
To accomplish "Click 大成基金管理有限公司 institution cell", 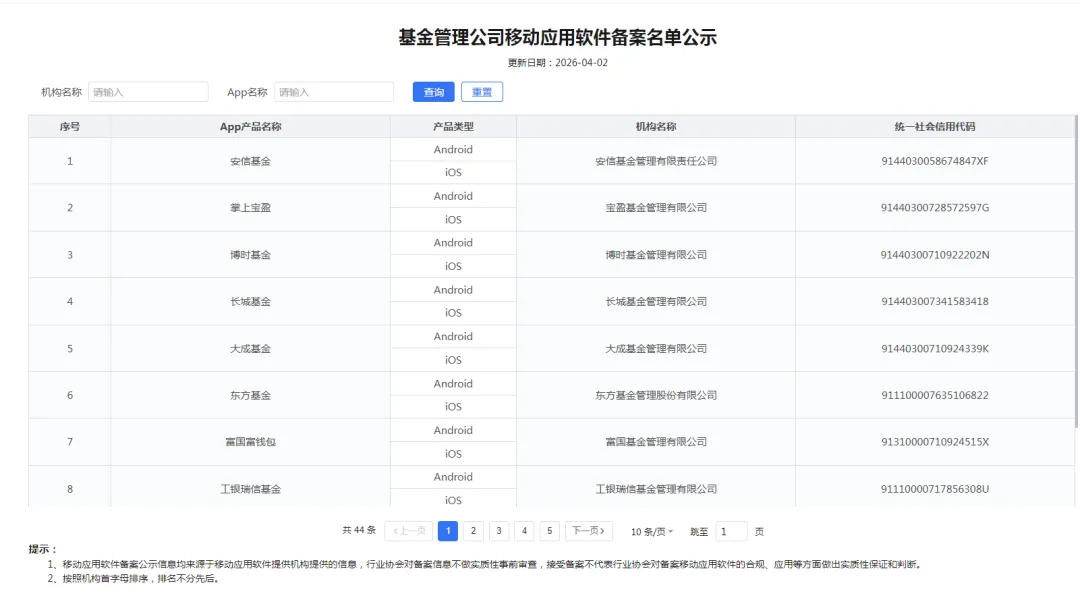I will (x=656, y=349).
